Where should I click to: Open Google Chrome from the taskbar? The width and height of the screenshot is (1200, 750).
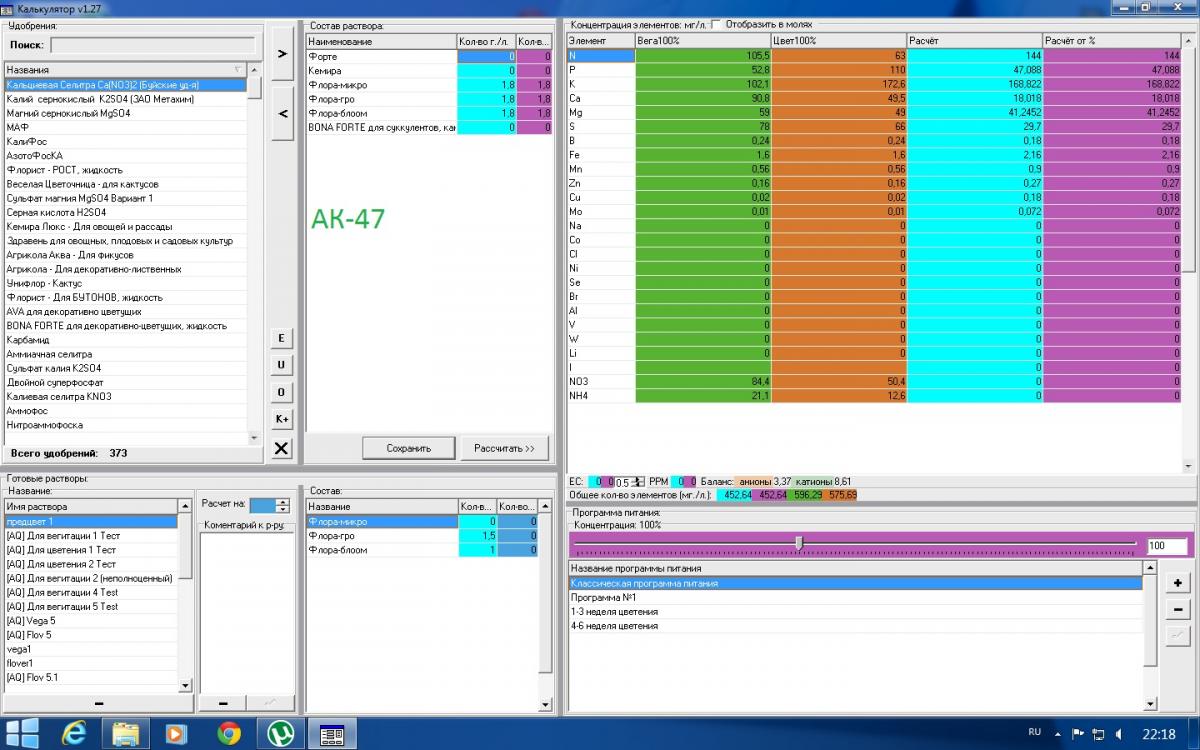coord(228,734)
